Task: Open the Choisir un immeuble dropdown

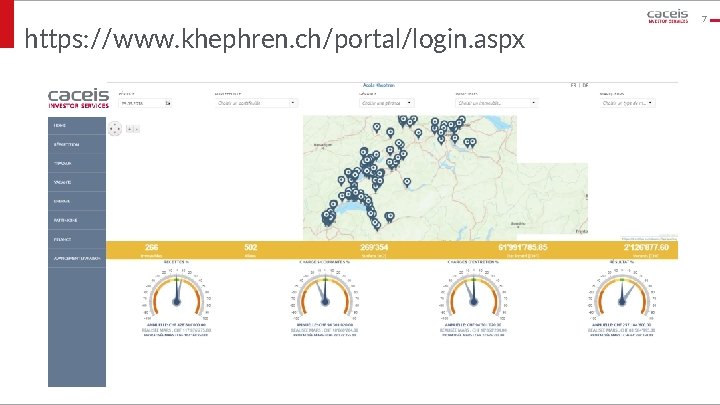Action: pos(497,103)
